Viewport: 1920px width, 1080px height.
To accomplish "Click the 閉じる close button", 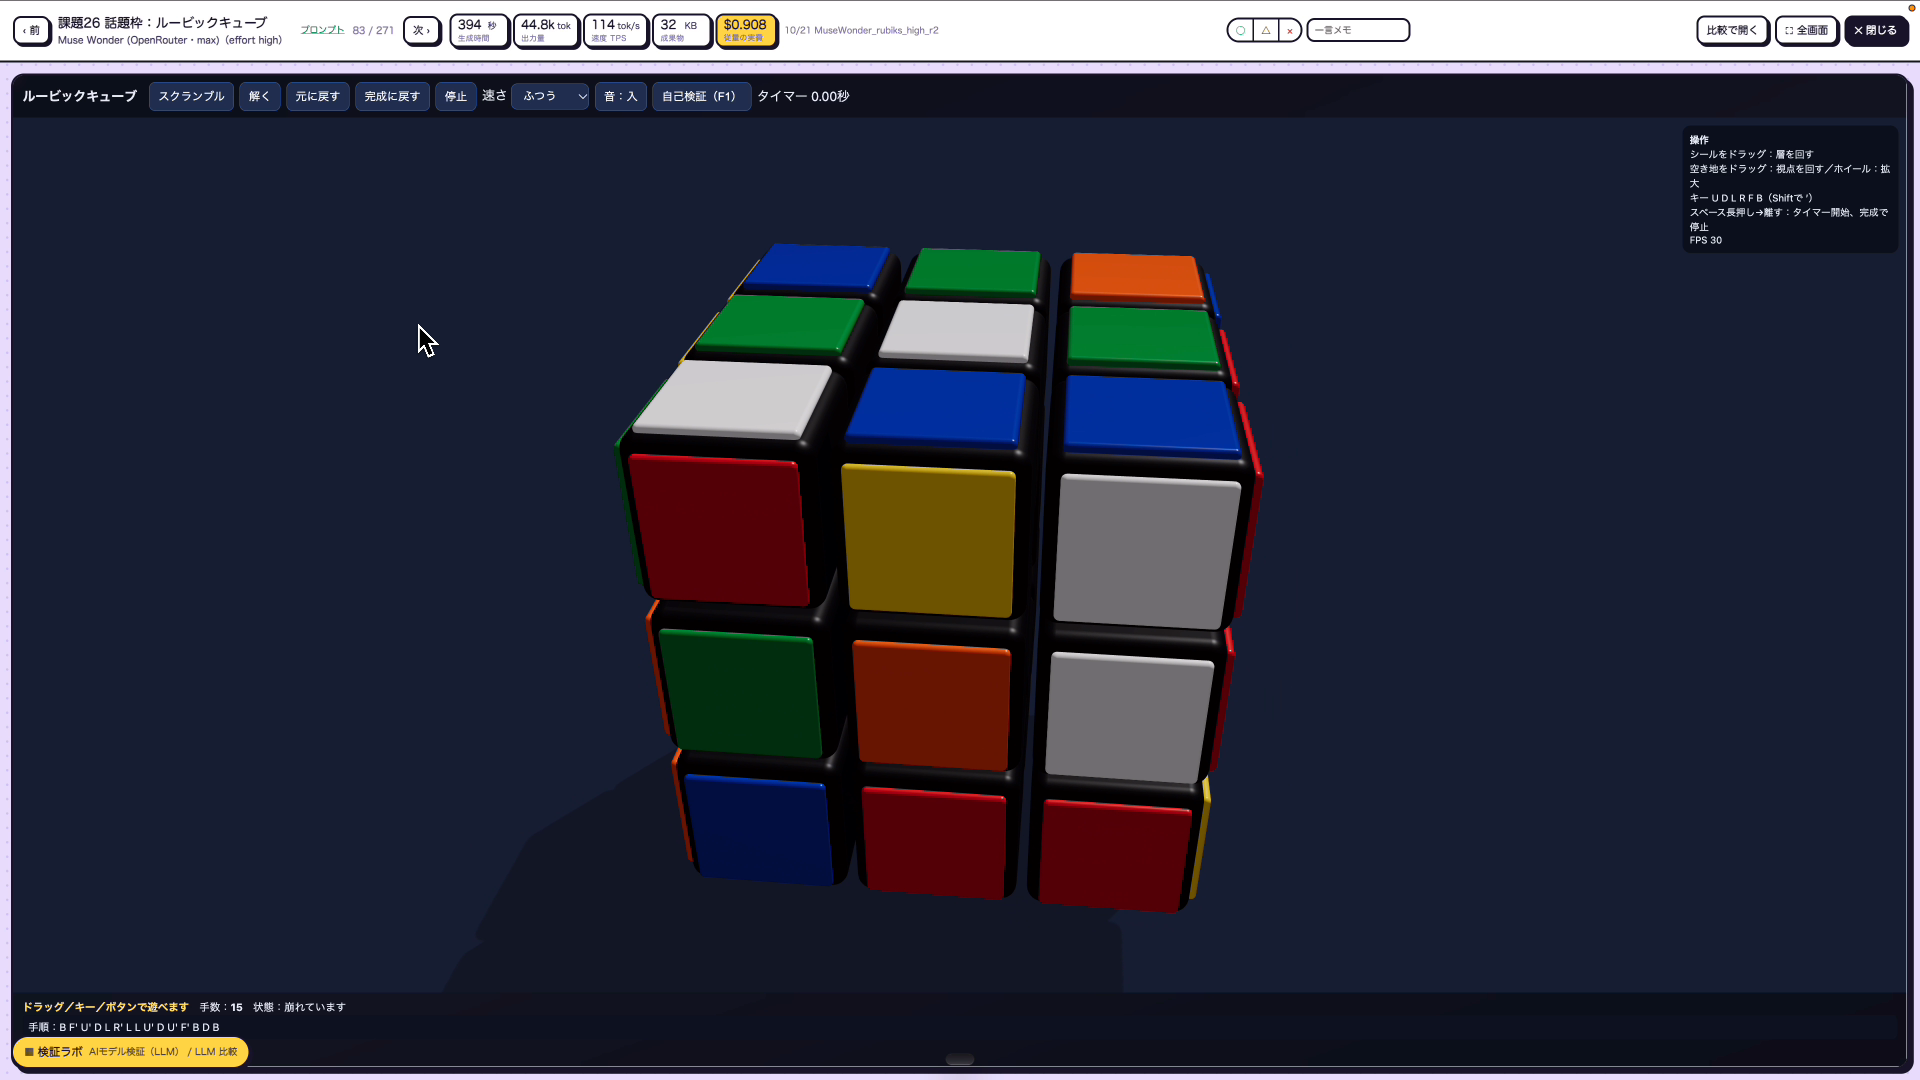I will coord(1876,31).
